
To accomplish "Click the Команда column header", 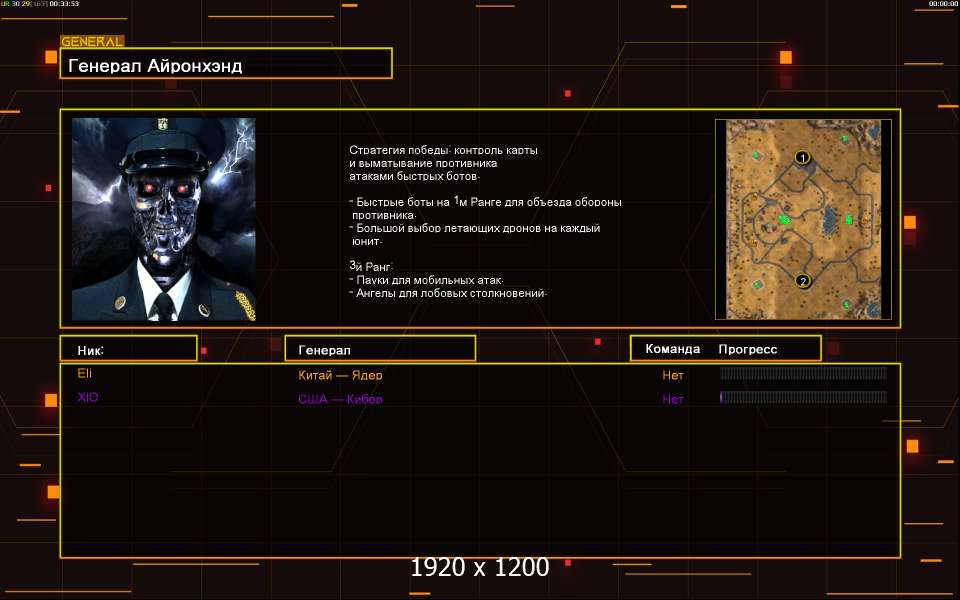I will pos(672,349).
